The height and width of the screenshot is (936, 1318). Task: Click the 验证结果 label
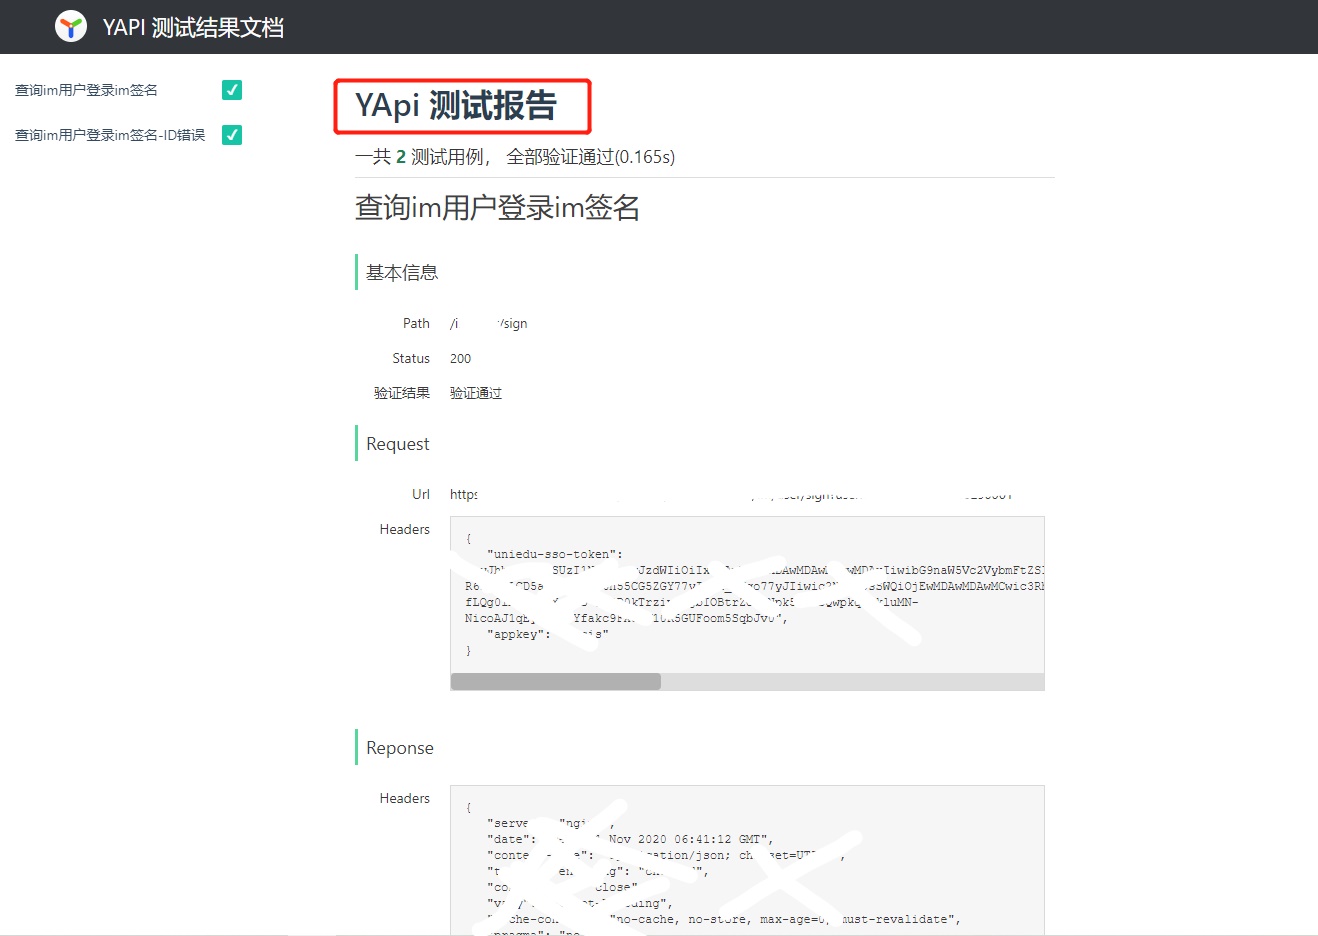tap(402, 393)
